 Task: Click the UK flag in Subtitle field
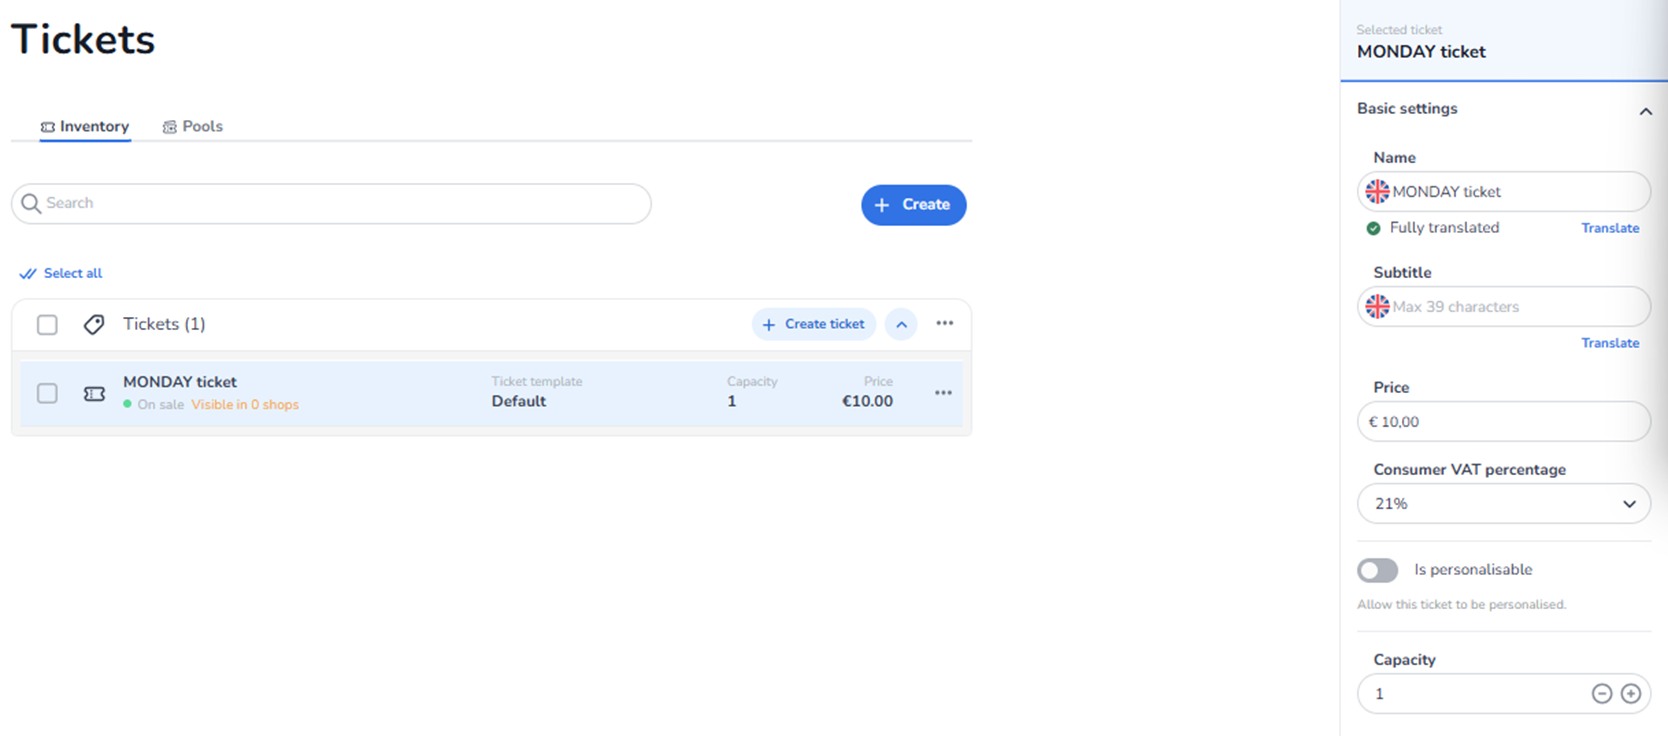tap(1377, 307)
